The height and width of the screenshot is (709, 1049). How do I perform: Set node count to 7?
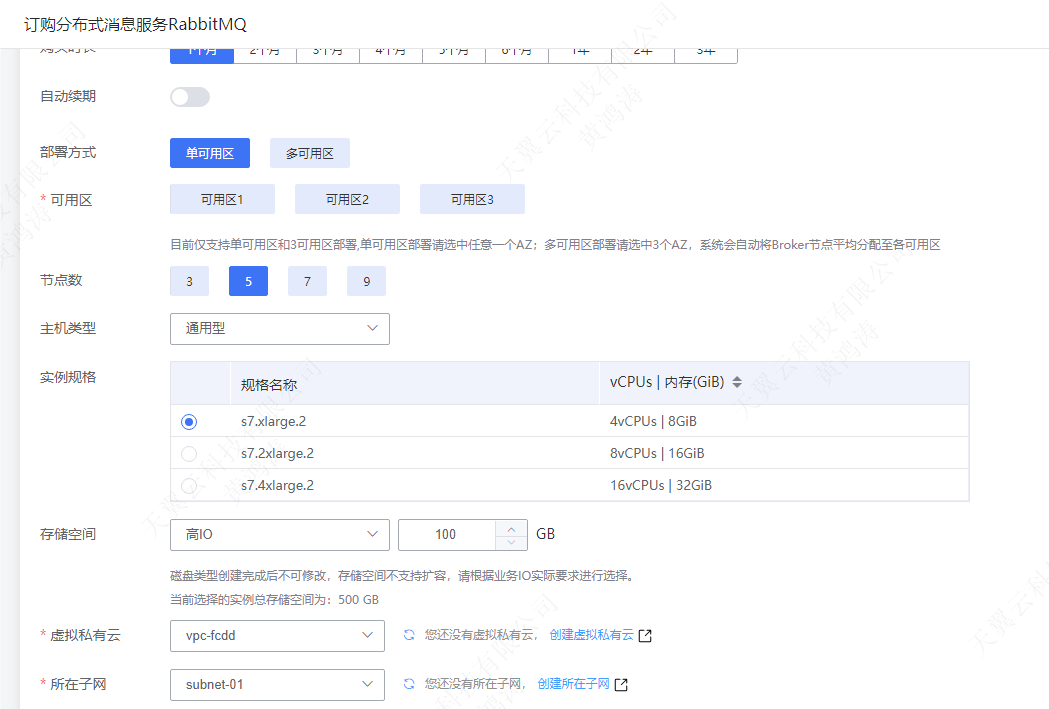[307, 282]
